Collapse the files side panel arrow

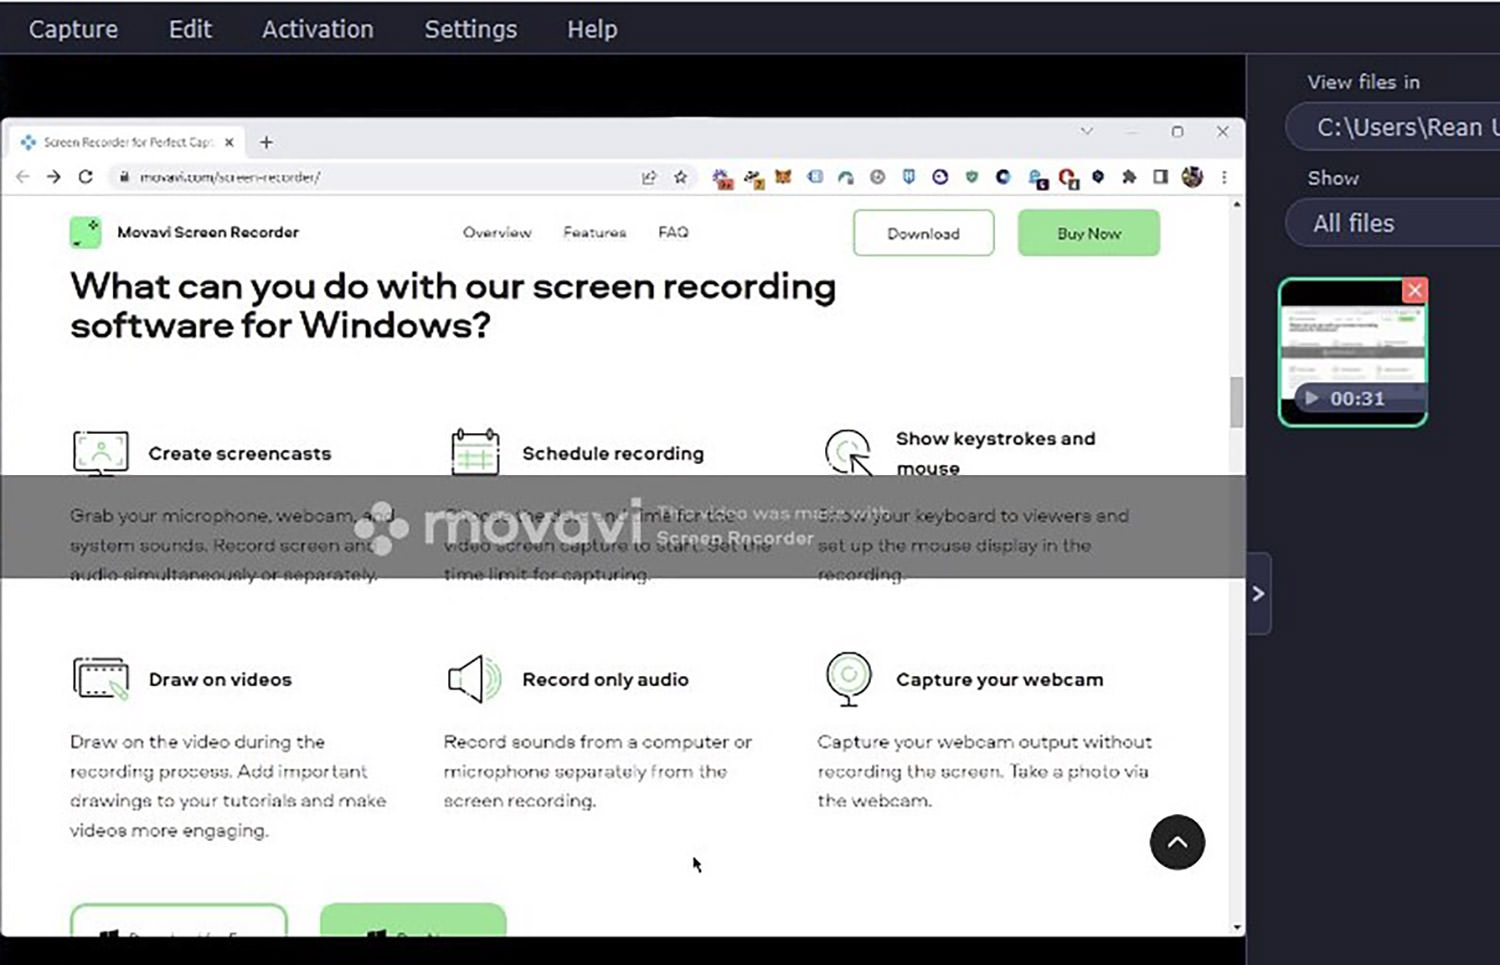tap(1258, 594)
